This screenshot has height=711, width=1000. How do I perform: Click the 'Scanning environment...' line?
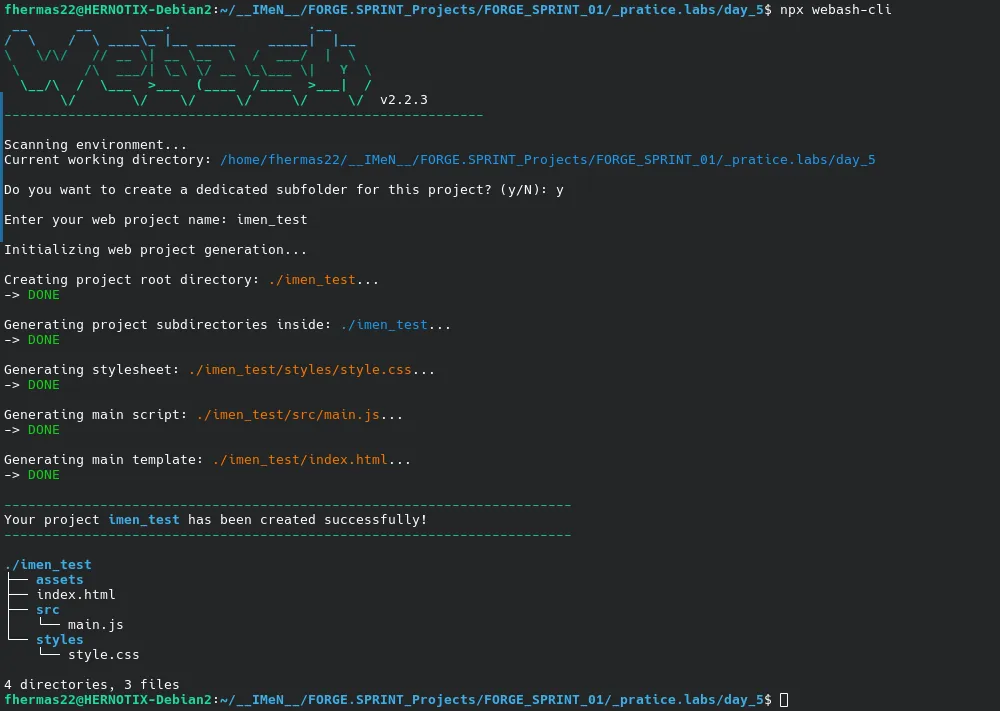pos(96,145)
